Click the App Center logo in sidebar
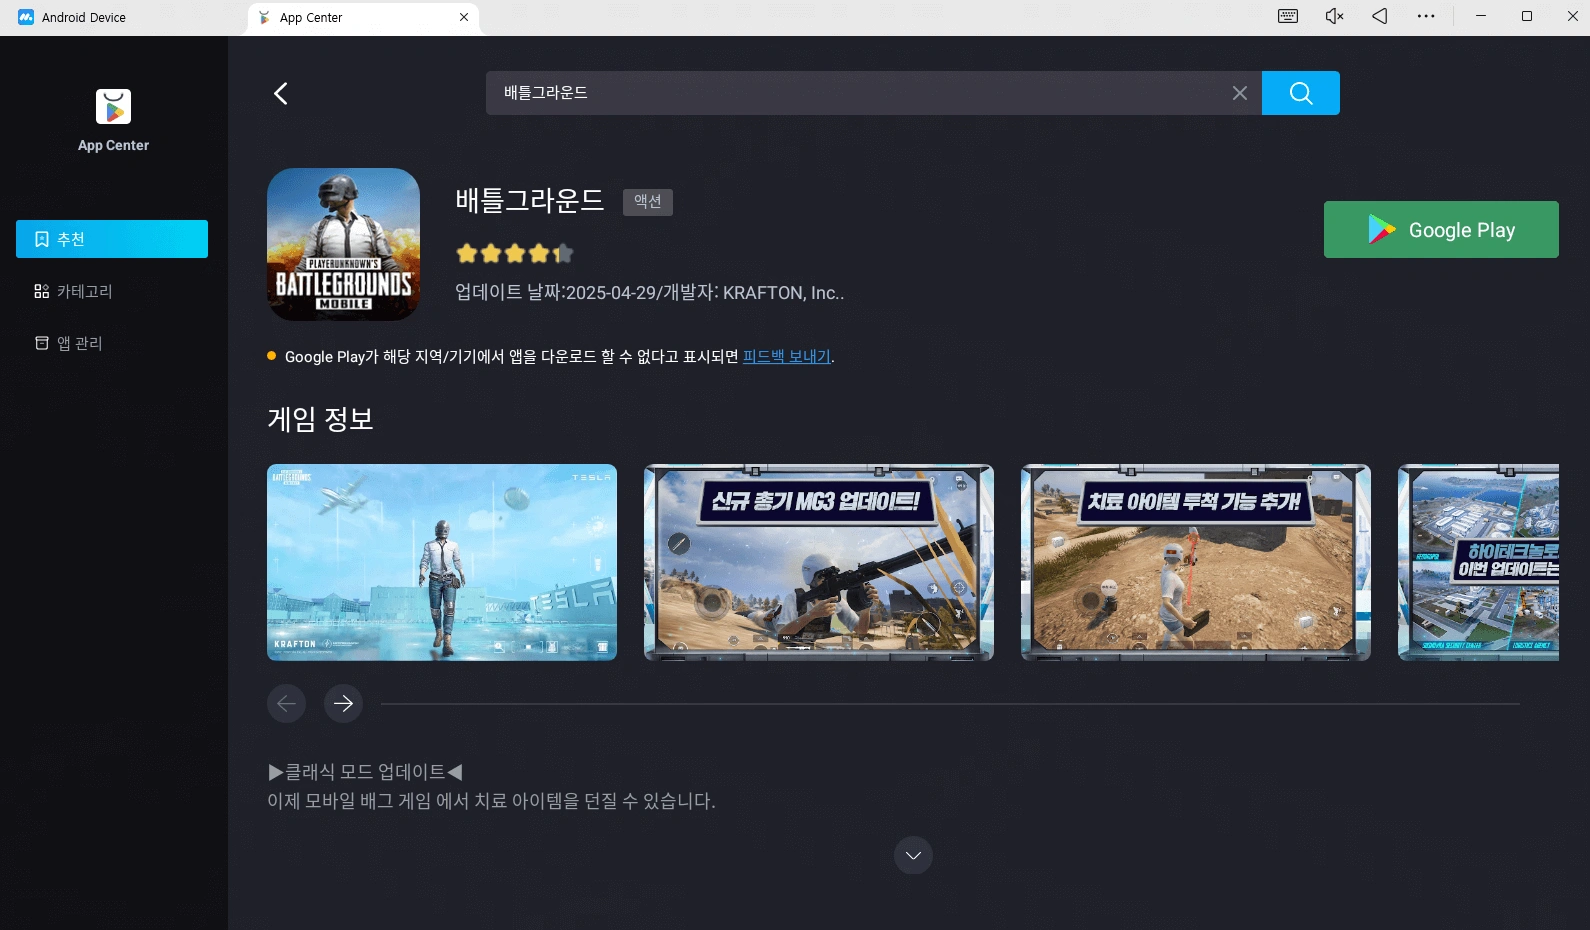1590x930 pixels. coord(113,107)
